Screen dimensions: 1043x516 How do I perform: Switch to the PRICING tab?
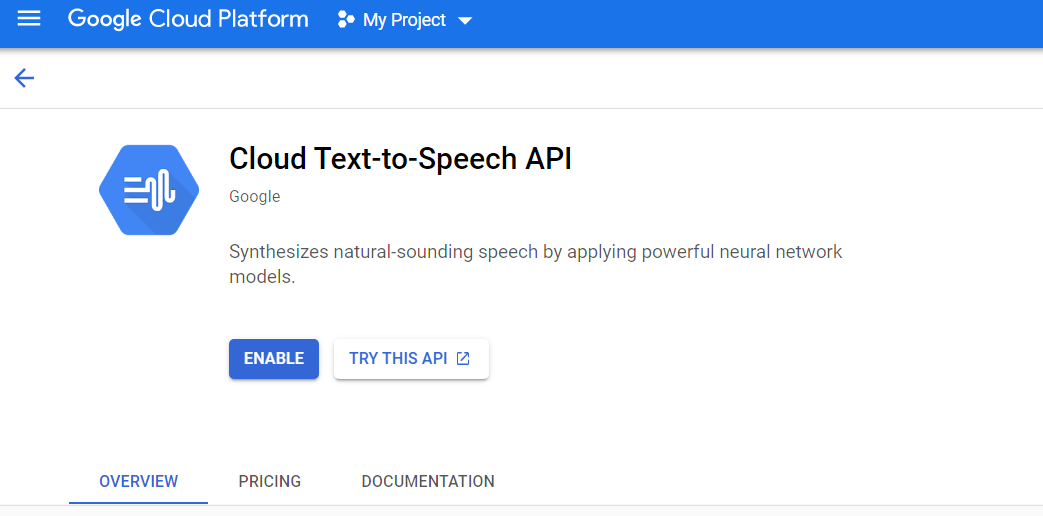pos(269,481)
